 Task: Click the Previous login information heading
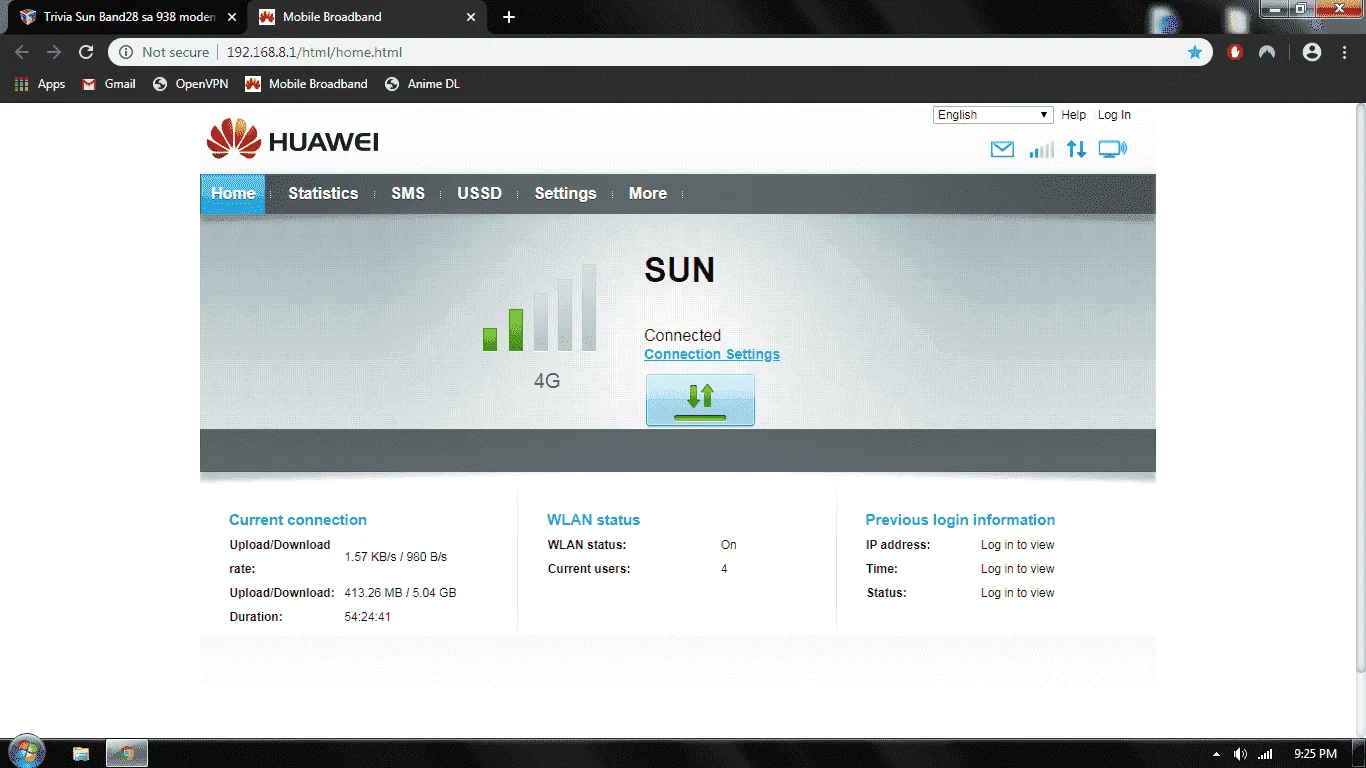pyautogui.click(x=960, y=520)
